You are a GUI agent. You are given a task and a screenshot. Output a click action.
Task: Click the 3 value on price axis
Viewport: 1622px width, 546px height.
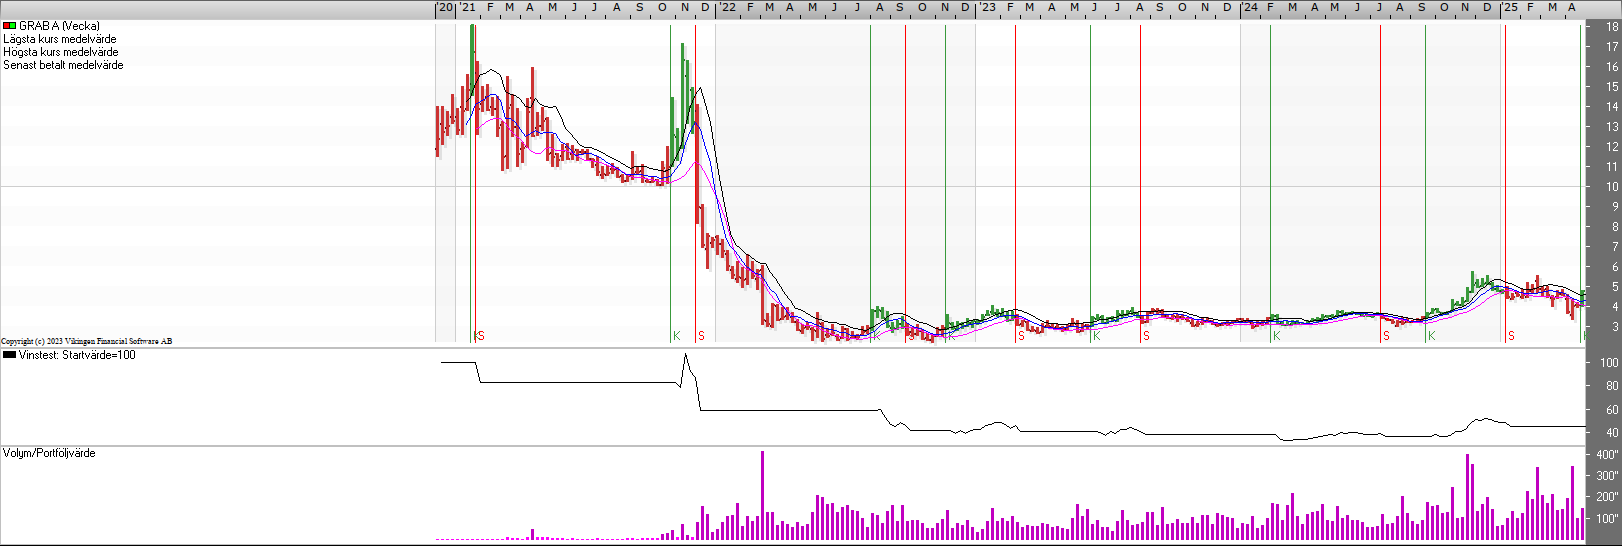click(1615, 327)
